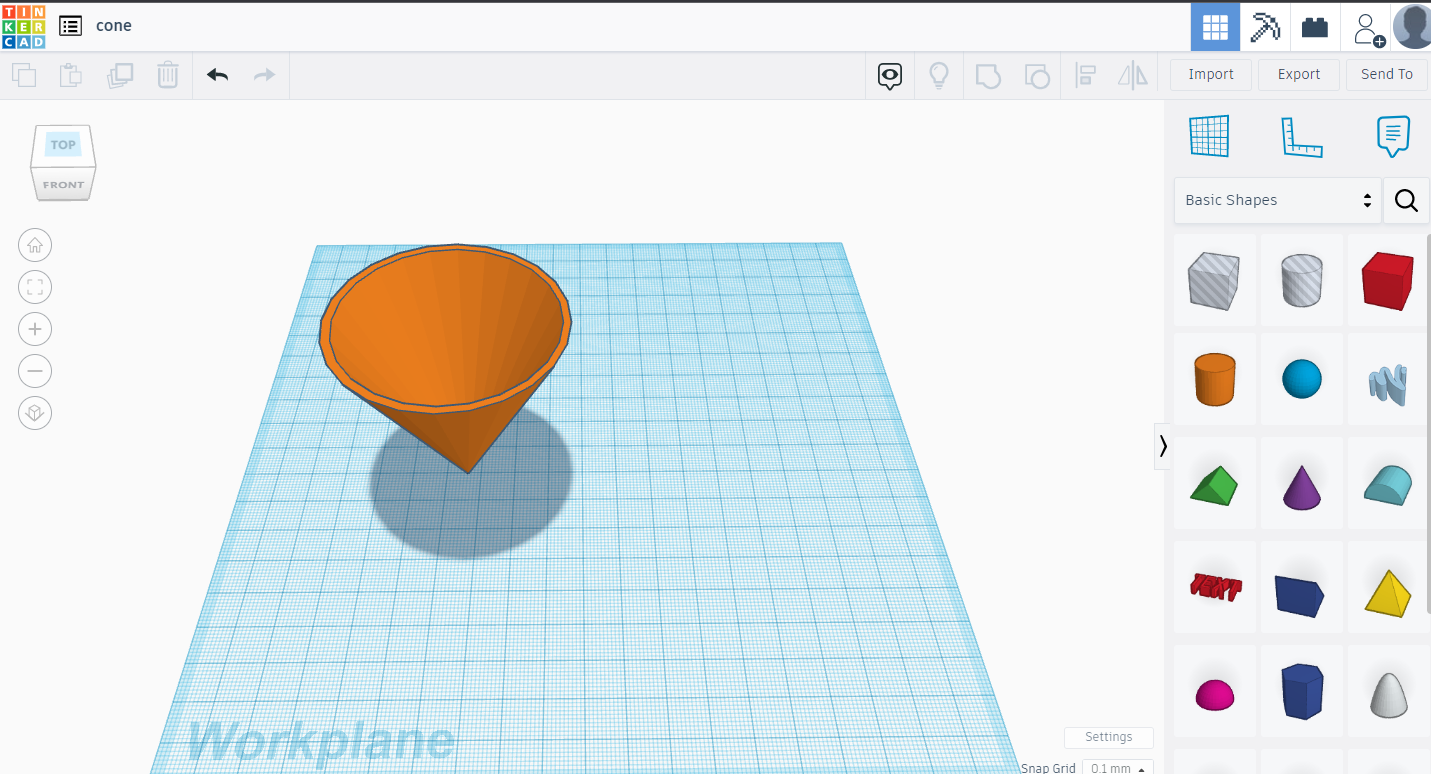Screen dimensions: 1431x774
Task: Toggle show all lightbulb icon
Action: coord(939,76)
